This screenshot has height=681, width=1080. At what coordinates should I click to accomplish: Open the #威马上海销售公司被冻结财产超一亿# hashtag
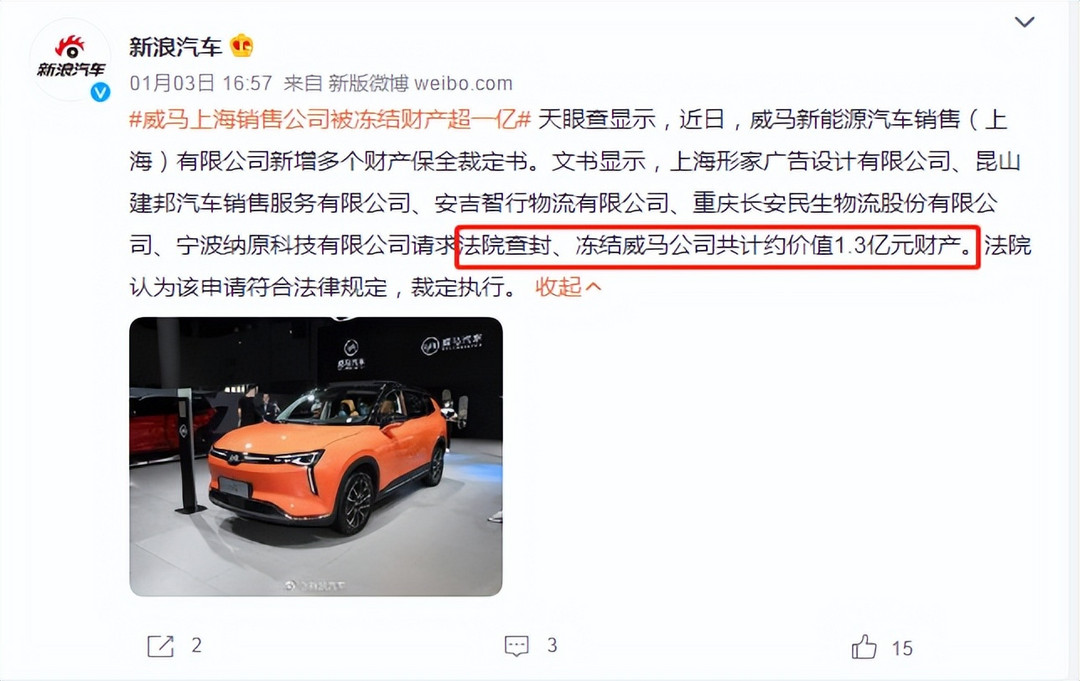pos(330,119)
